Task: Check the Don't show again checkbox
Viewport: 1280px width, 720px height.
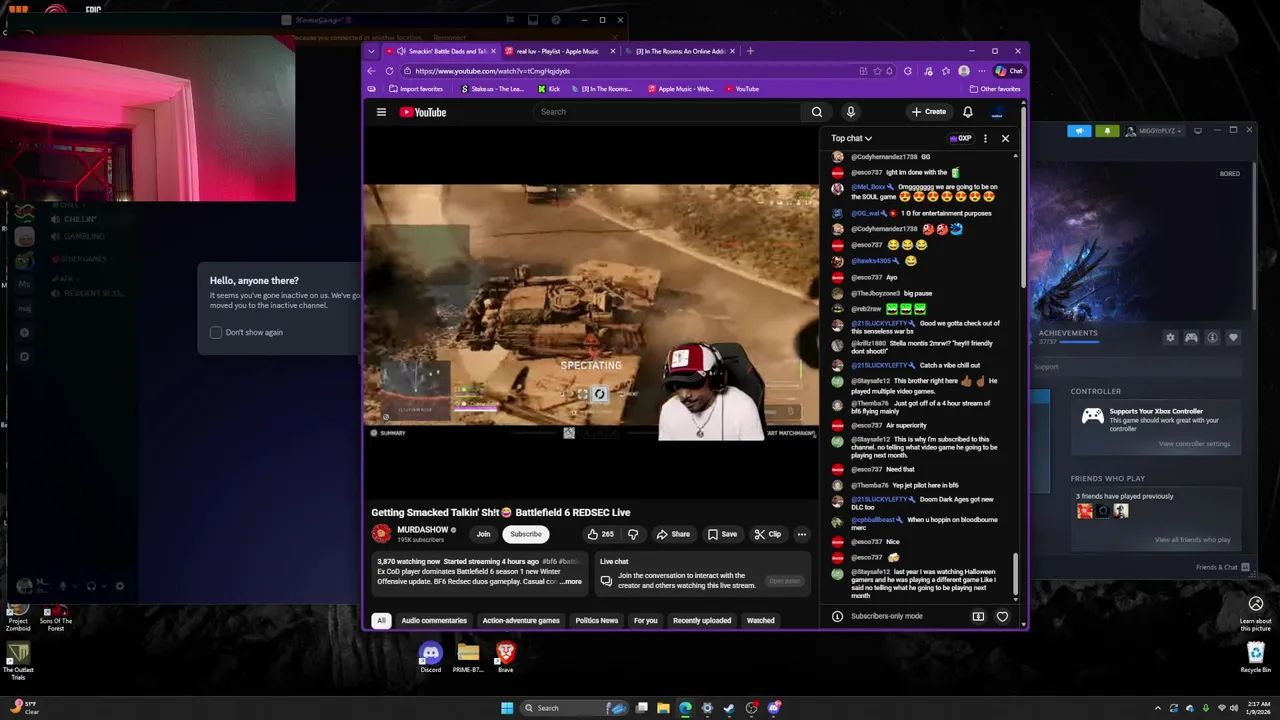Action: tap(216, 332)
